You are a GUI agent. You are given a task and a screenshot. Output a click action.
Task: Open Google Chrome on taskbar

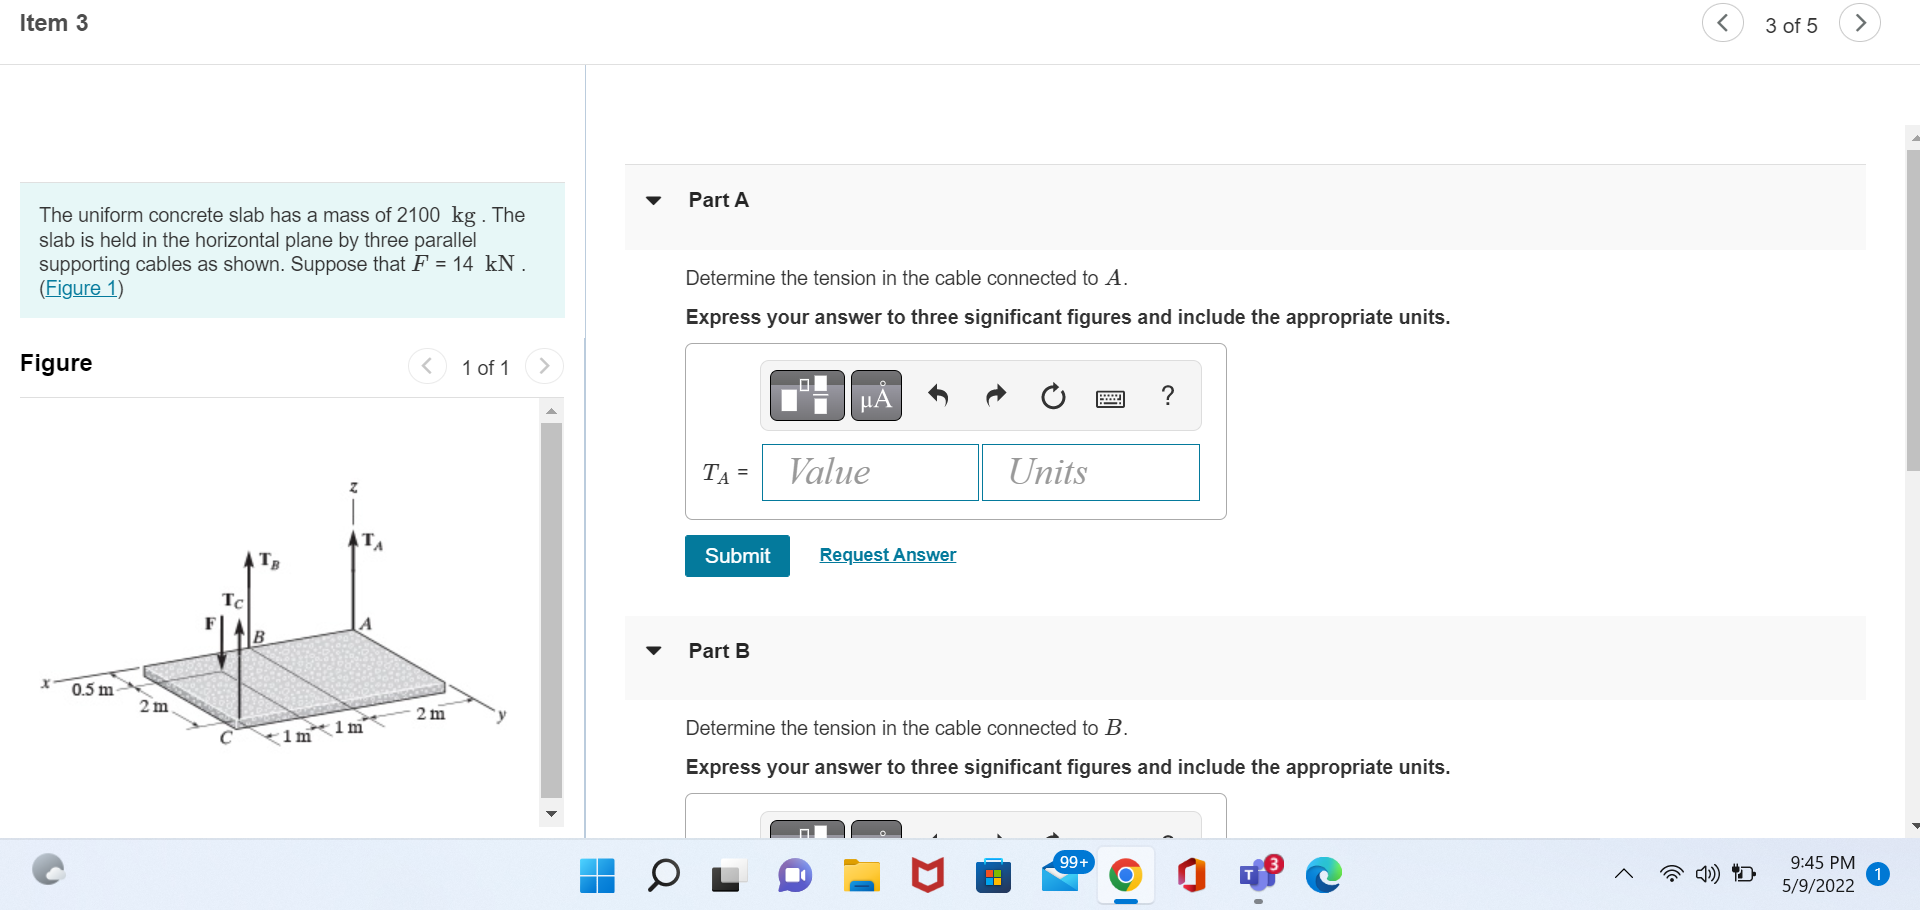1125,876
